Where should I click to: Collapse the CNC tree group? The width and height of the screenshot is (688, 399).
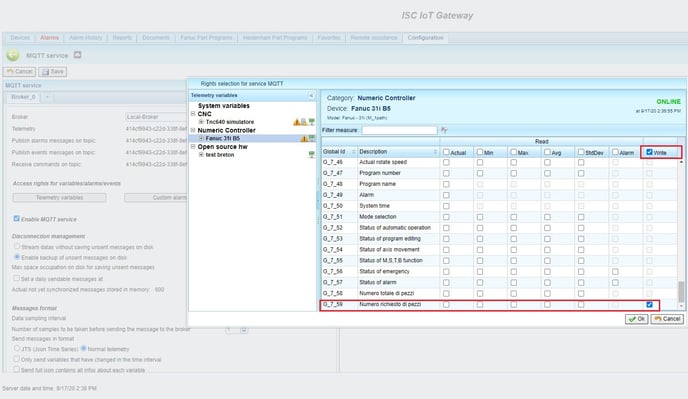point(193,114)
